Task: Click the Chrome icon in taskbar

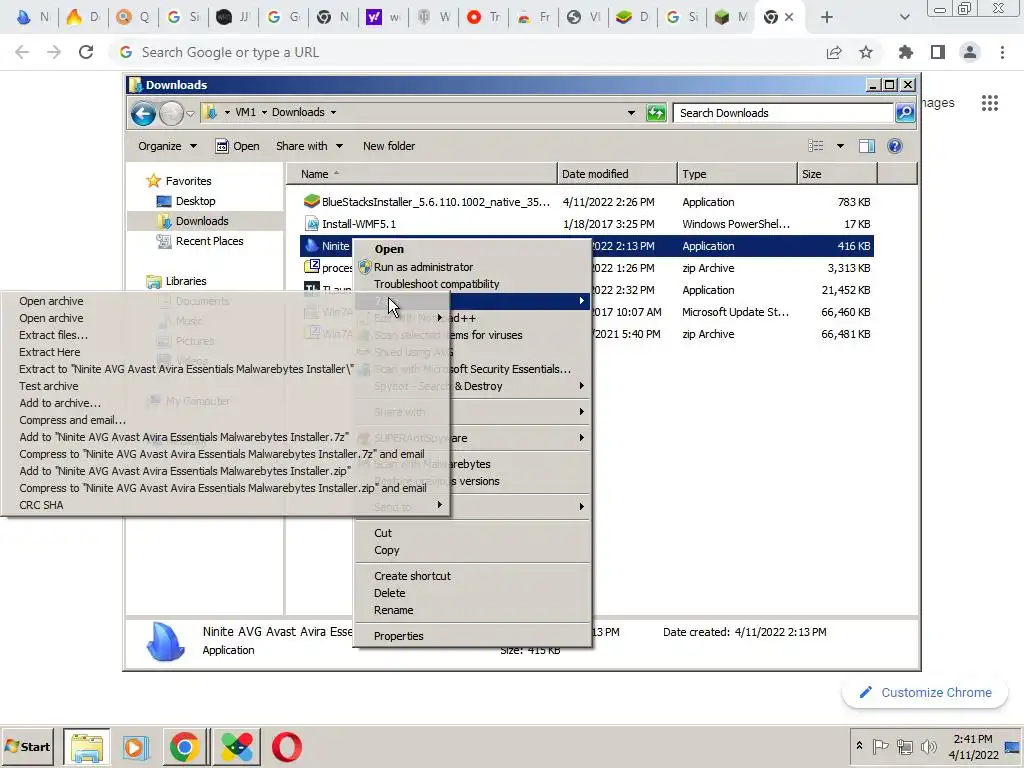Action: 185,747
